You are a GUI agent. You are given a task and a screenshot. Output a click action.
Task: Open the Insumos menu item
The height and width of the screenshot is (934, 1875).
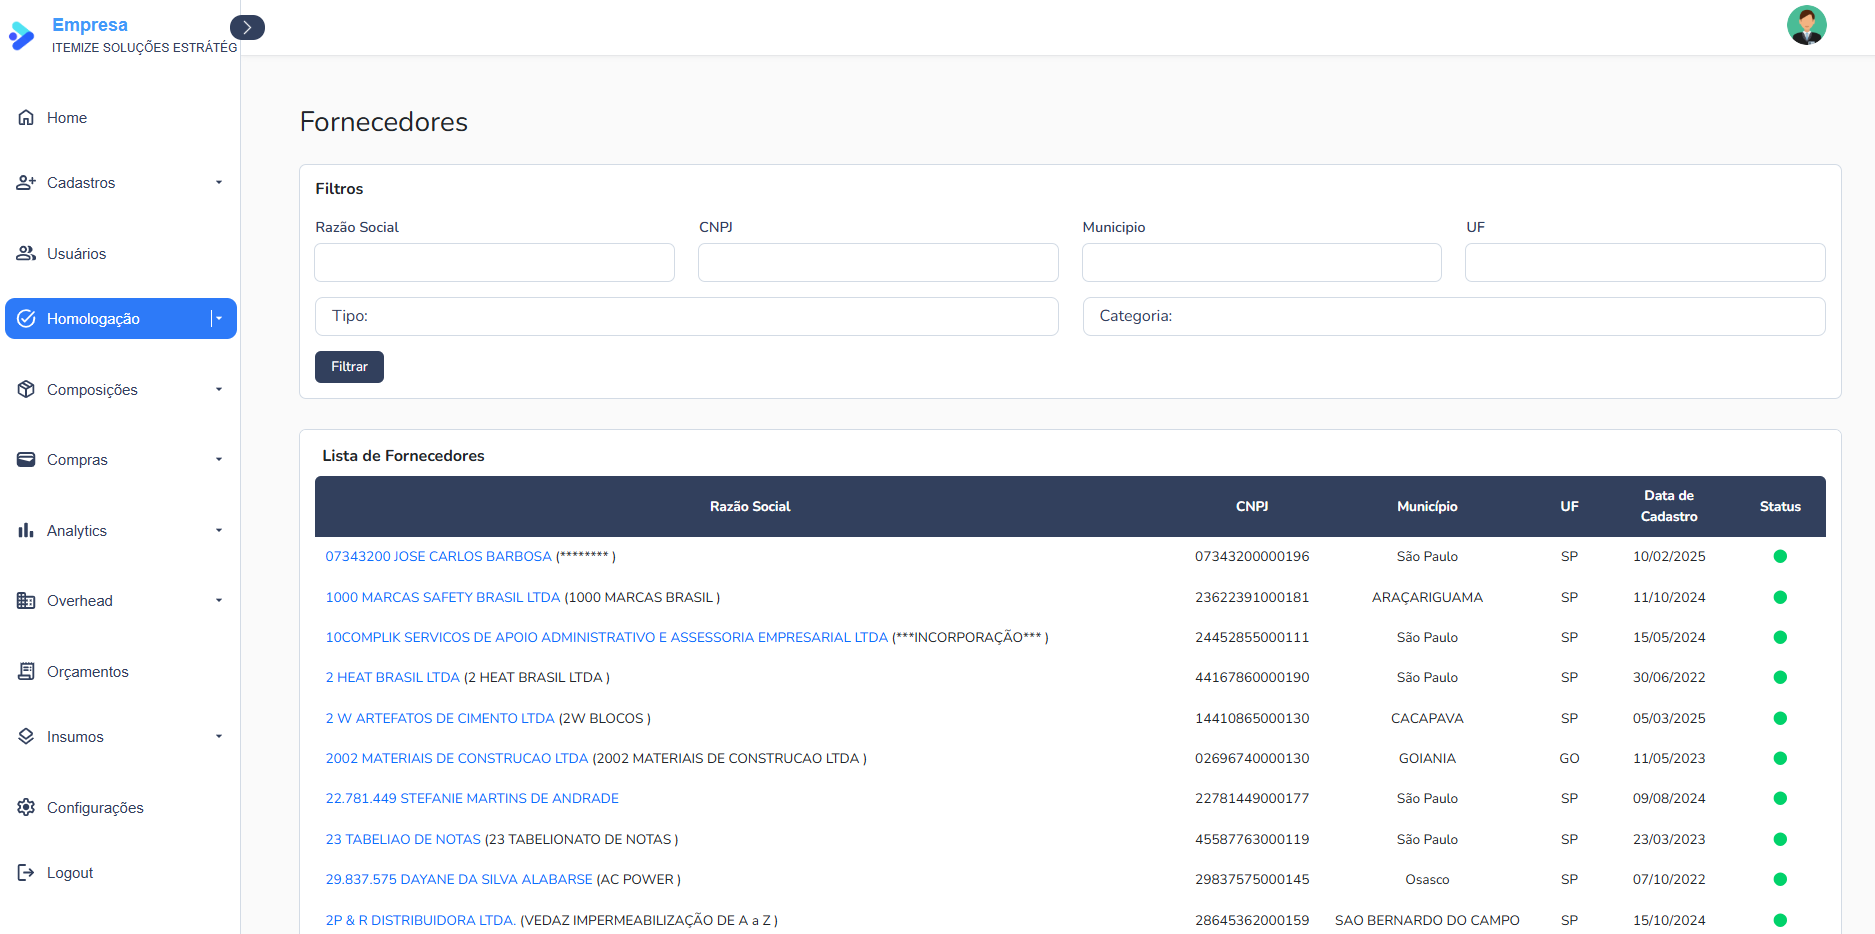[75, 737]
